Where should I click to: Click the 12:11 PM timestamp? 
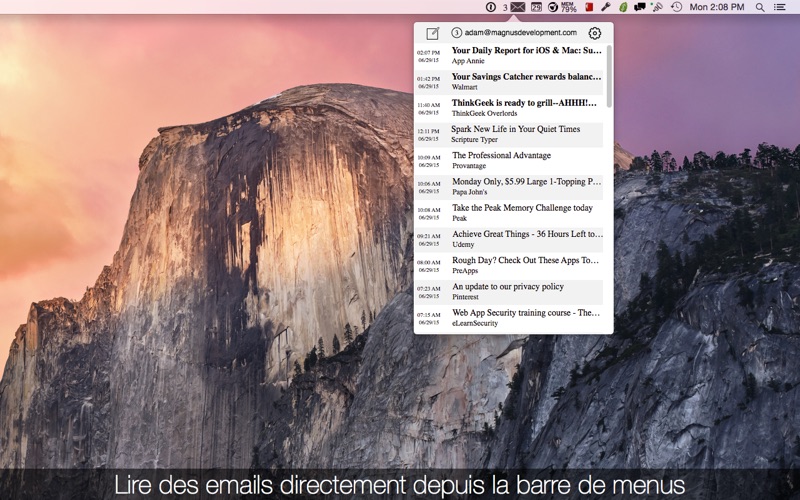point(429,131)
